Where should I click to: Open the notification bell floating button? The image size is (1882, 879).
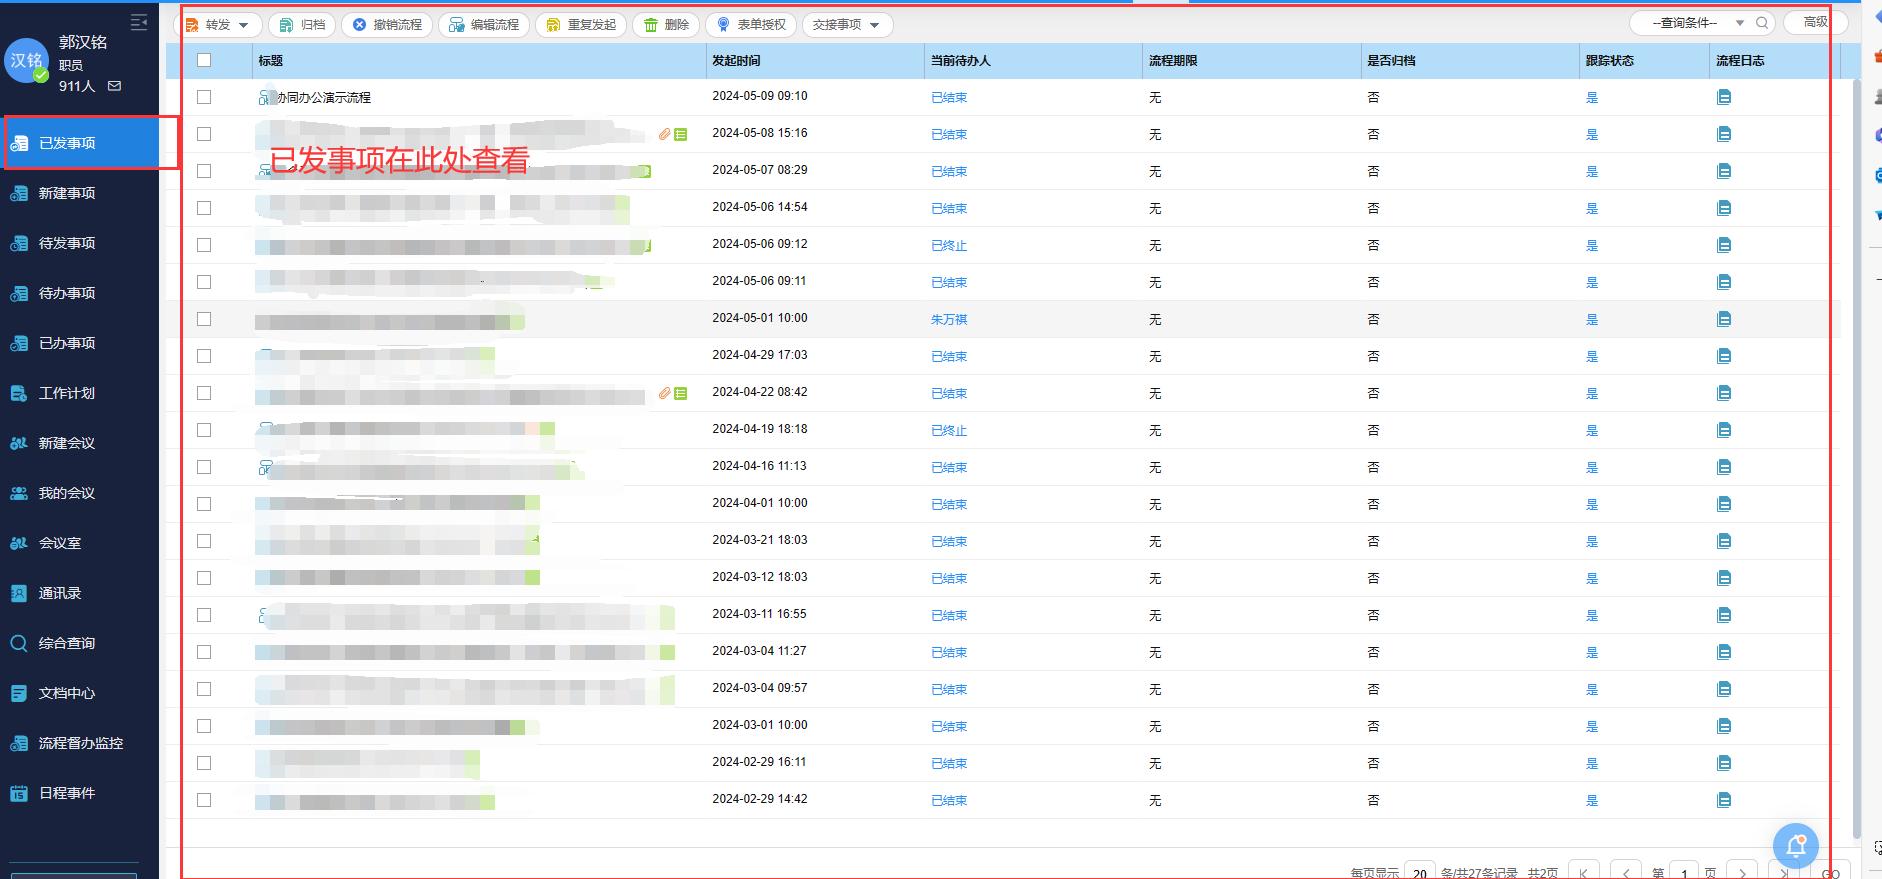(x=1795, y=847)
